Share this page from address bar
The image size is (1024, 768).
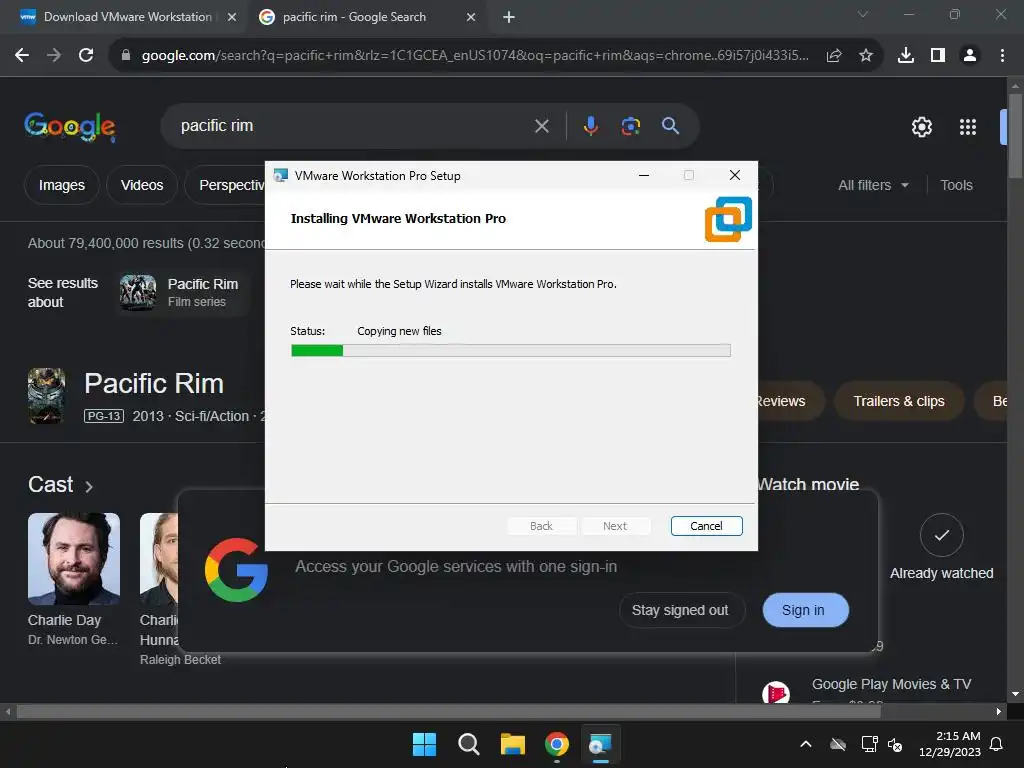point(834,56)
